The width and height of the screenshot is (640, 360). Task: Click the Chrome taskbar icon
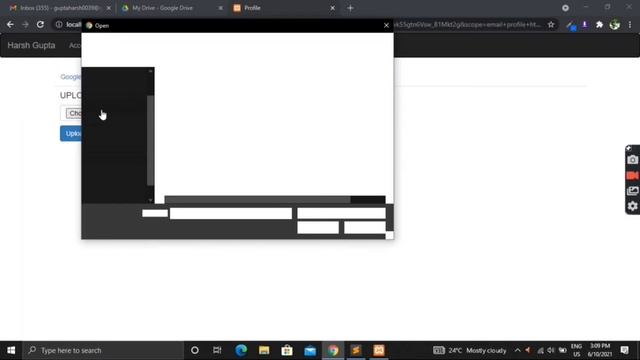pos(333,350)
